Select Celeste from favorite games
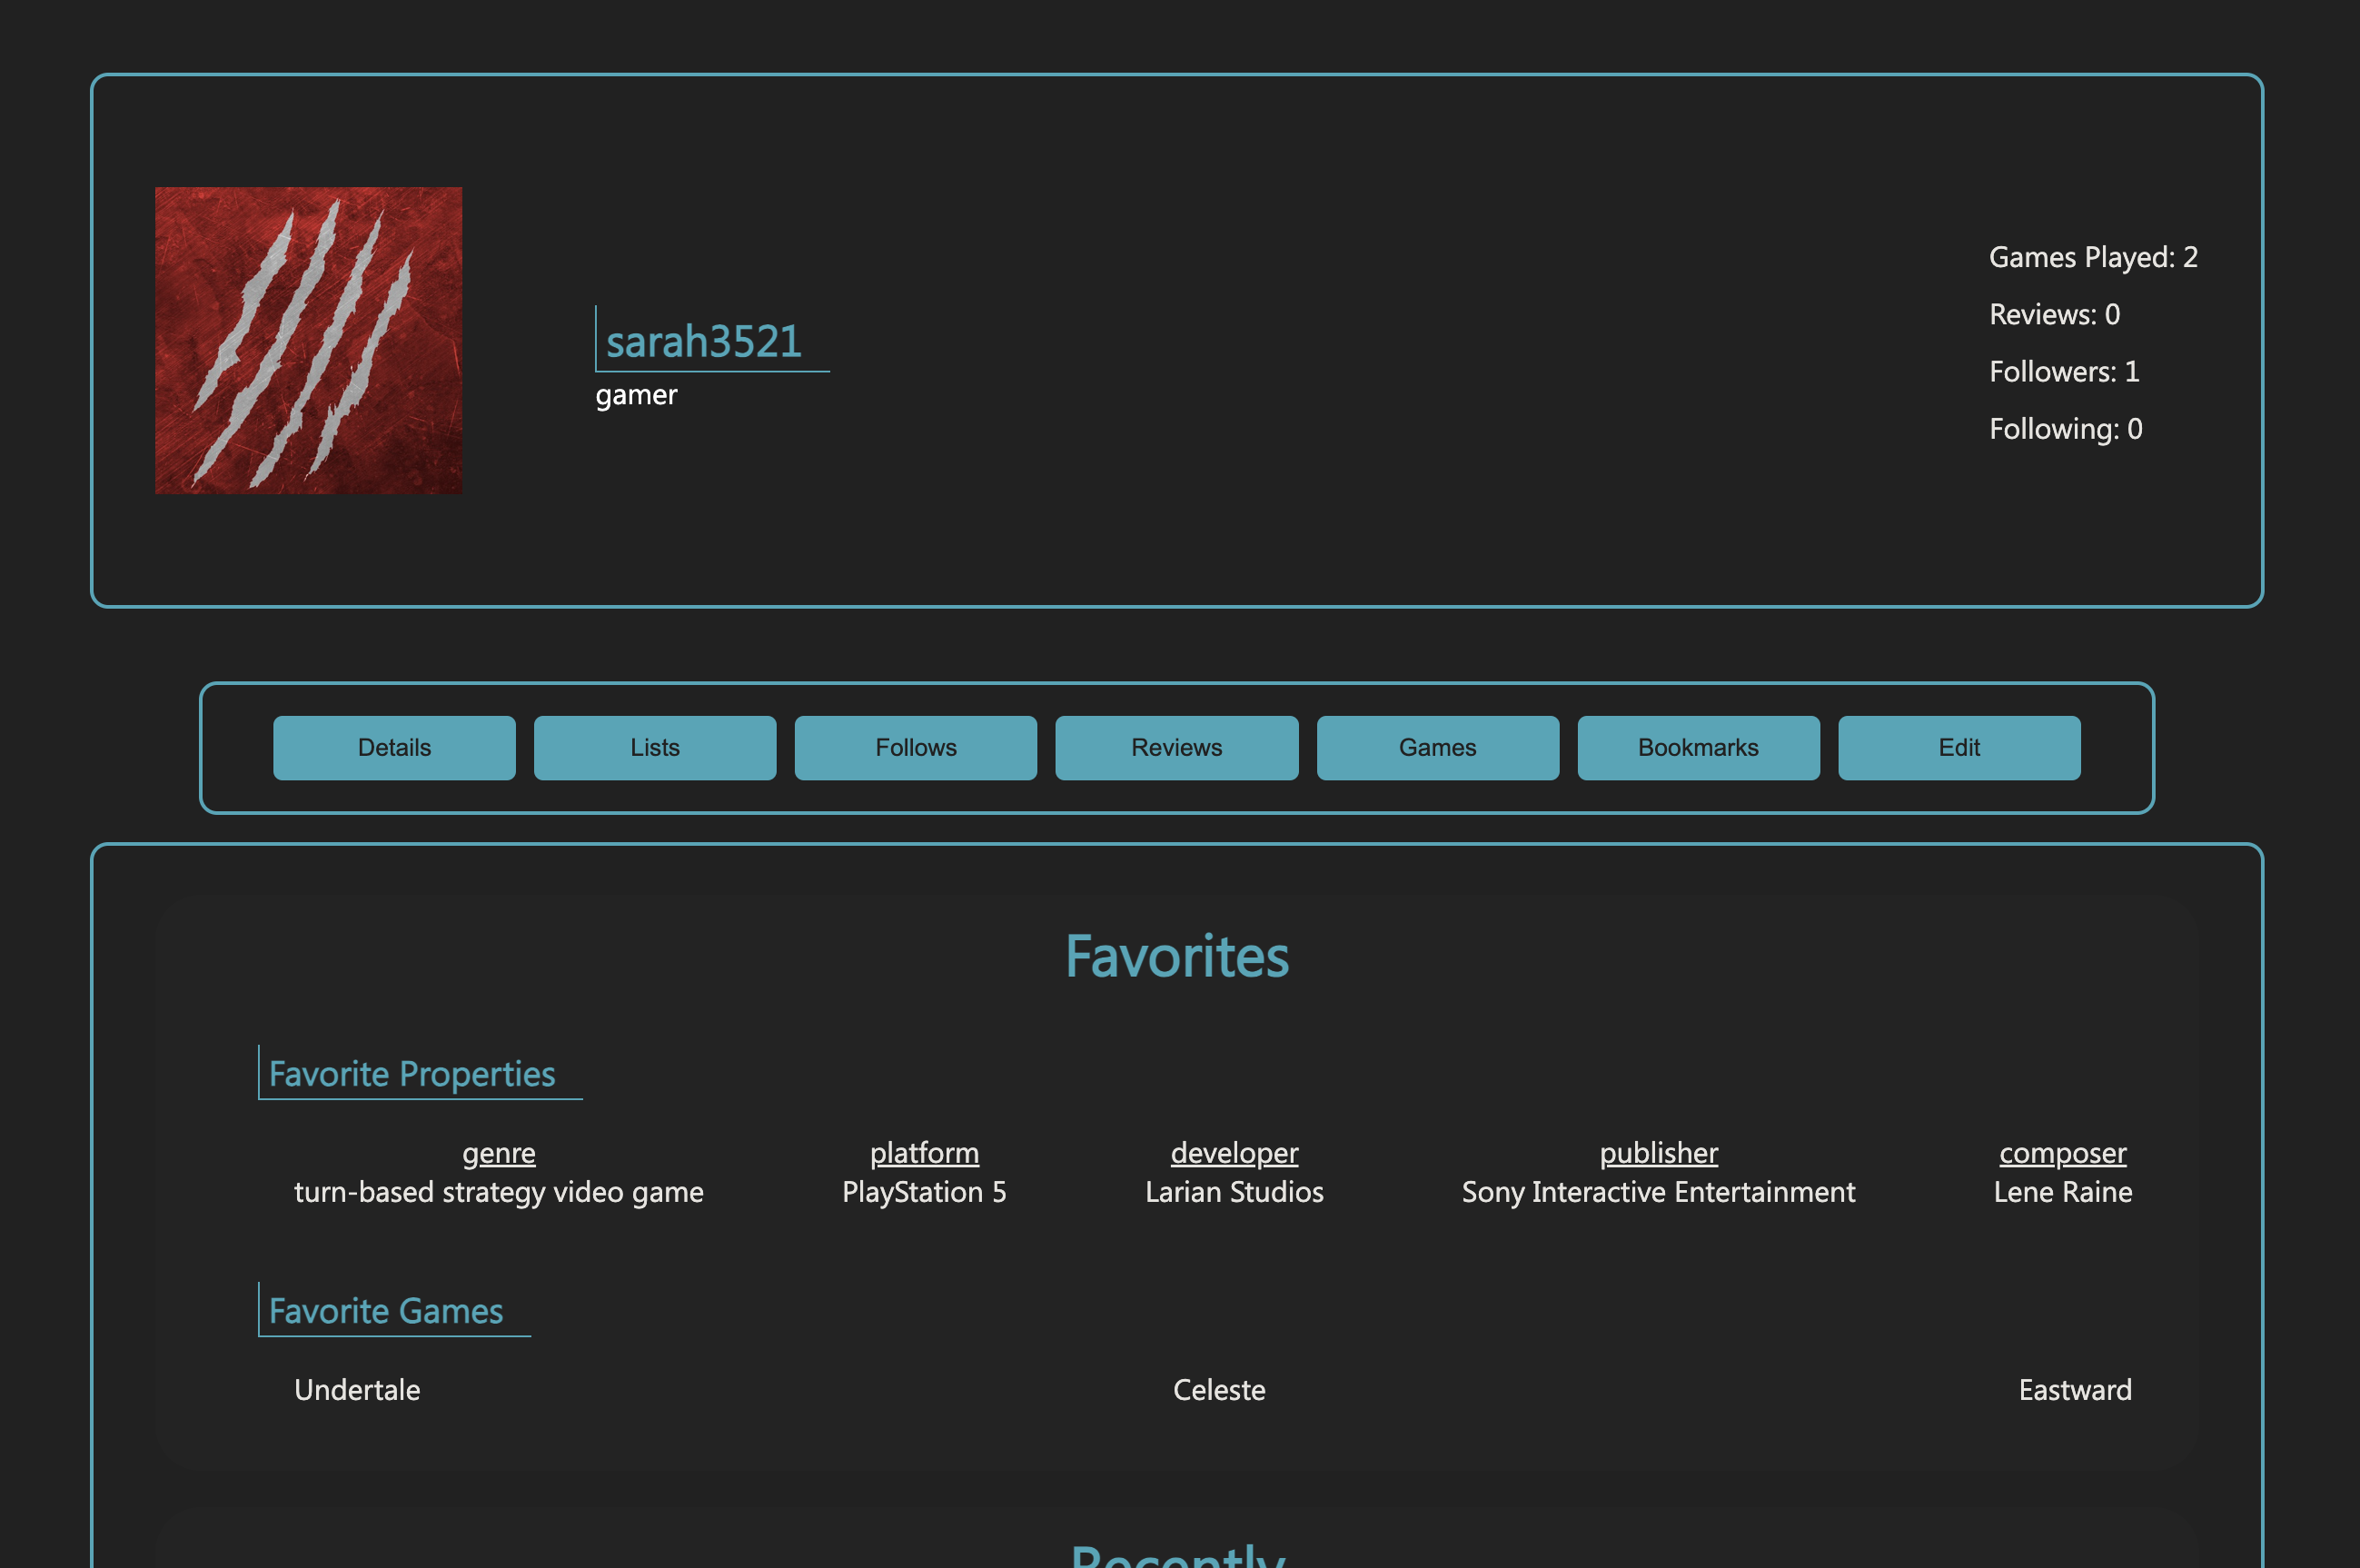The image size is (2360, 1568). [1219, 1390]
